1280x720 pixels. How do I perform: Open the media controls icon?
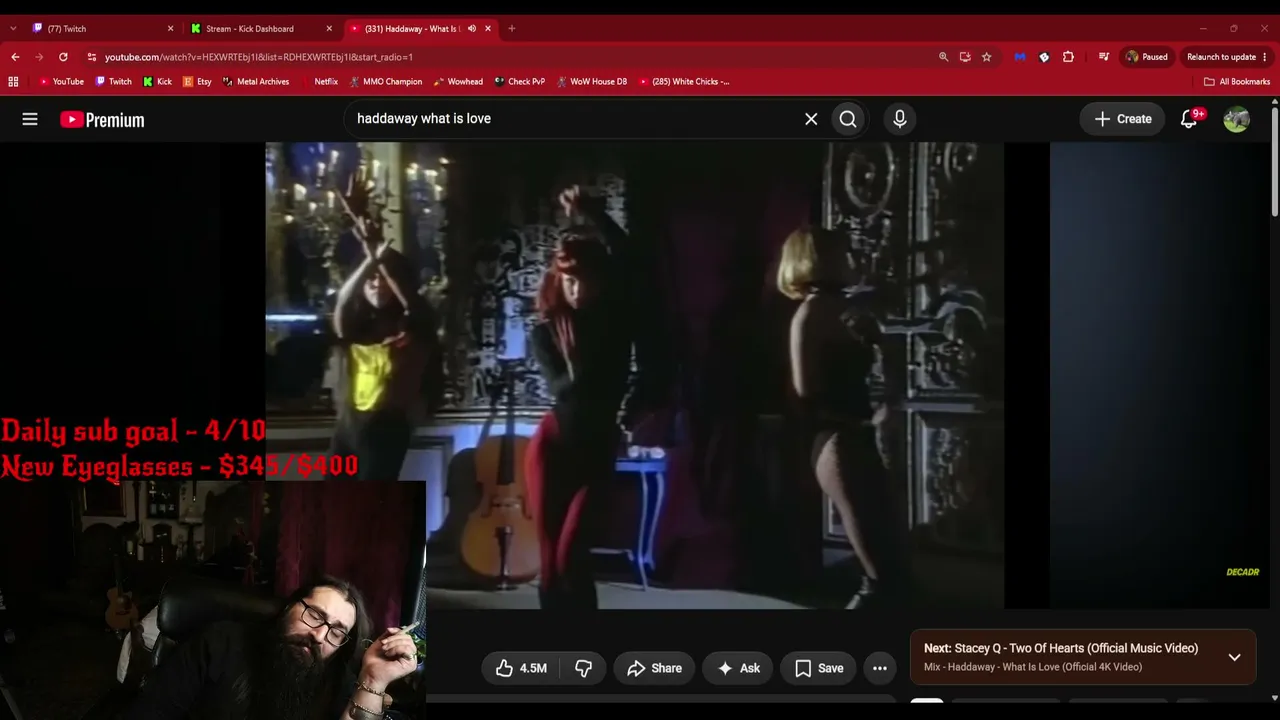[1104, 57]
